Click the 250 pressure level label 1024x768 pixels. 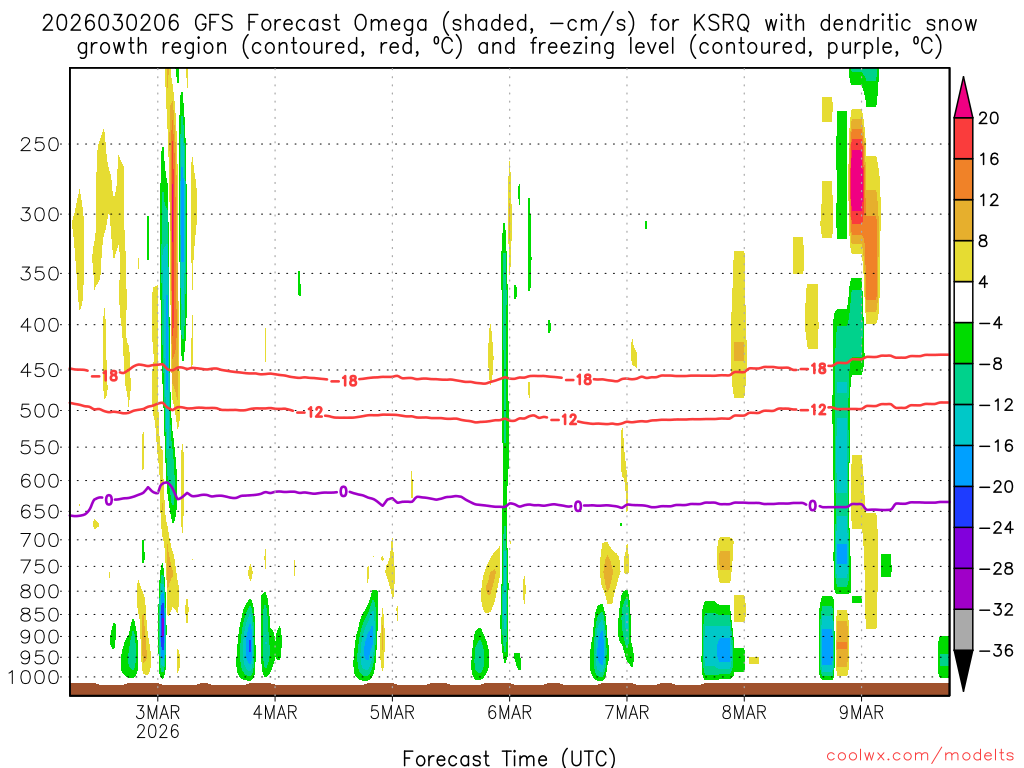point(40,144)
